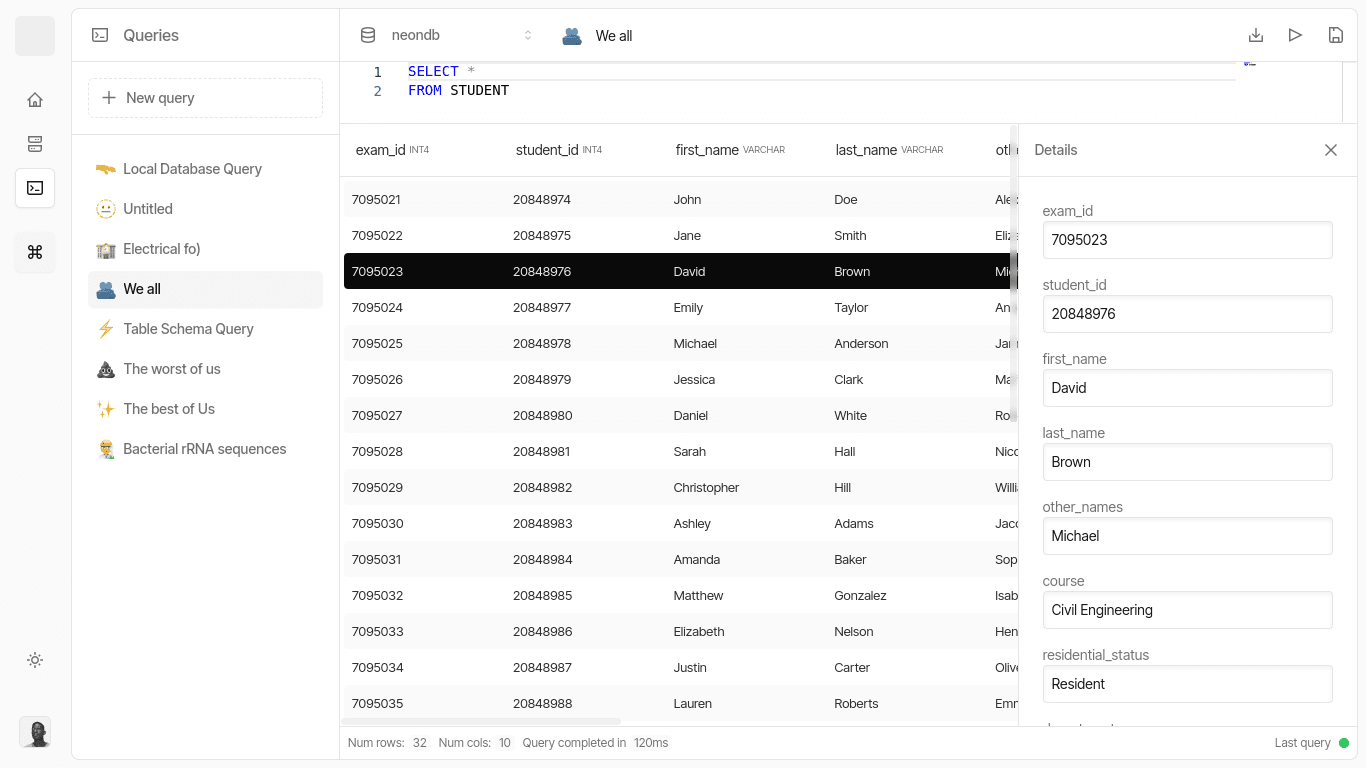Open The best of Us query
Viewport: 1366px width, 768px height.
[205, 409]
